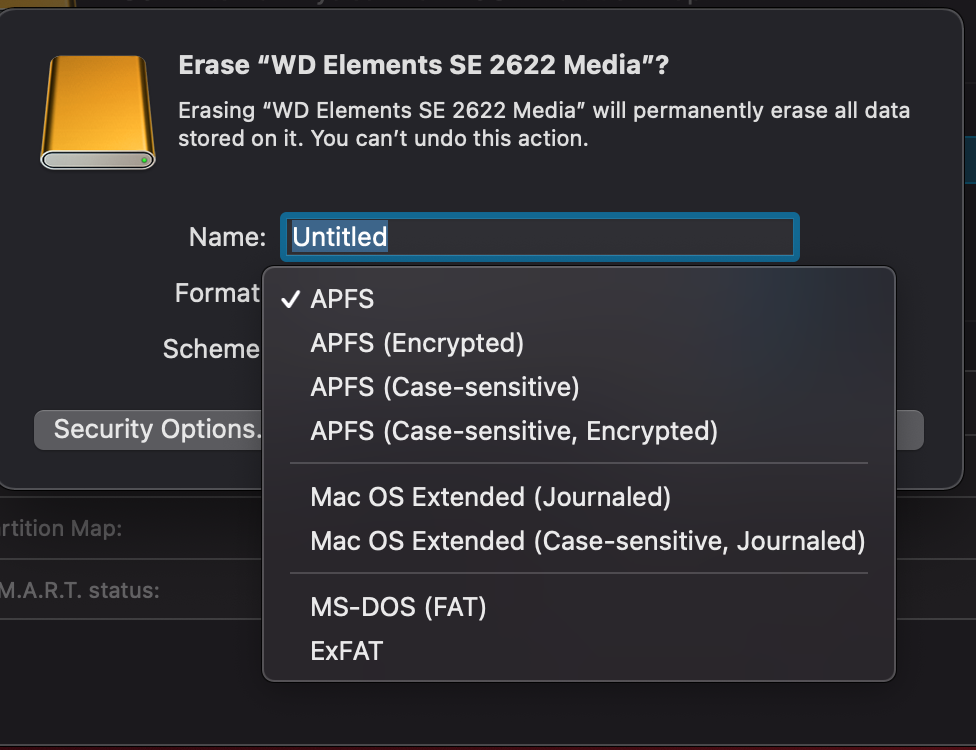
Task: Click the permanent erase warning description text
Action: [x=544, y=124]
